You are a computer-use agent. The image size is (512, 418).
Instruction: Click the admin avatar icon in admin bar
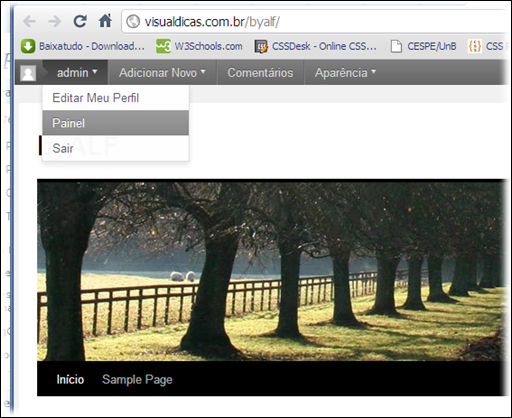point(28,73)
